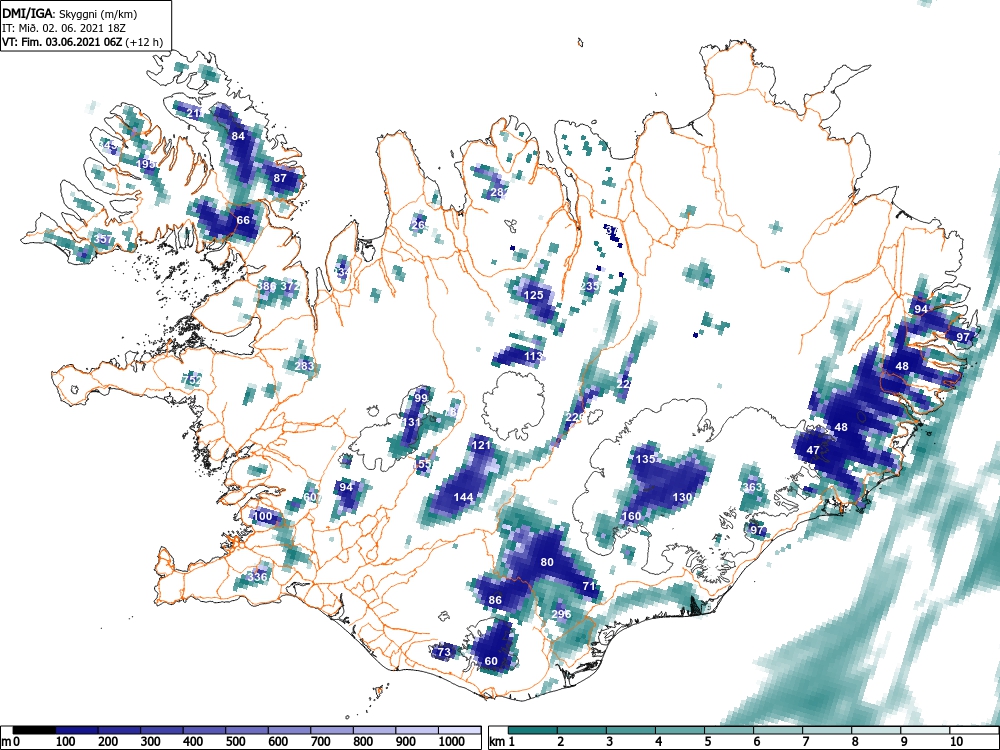Select the map value 226
Screen dimensions: 1000x750
coord(575,417)
